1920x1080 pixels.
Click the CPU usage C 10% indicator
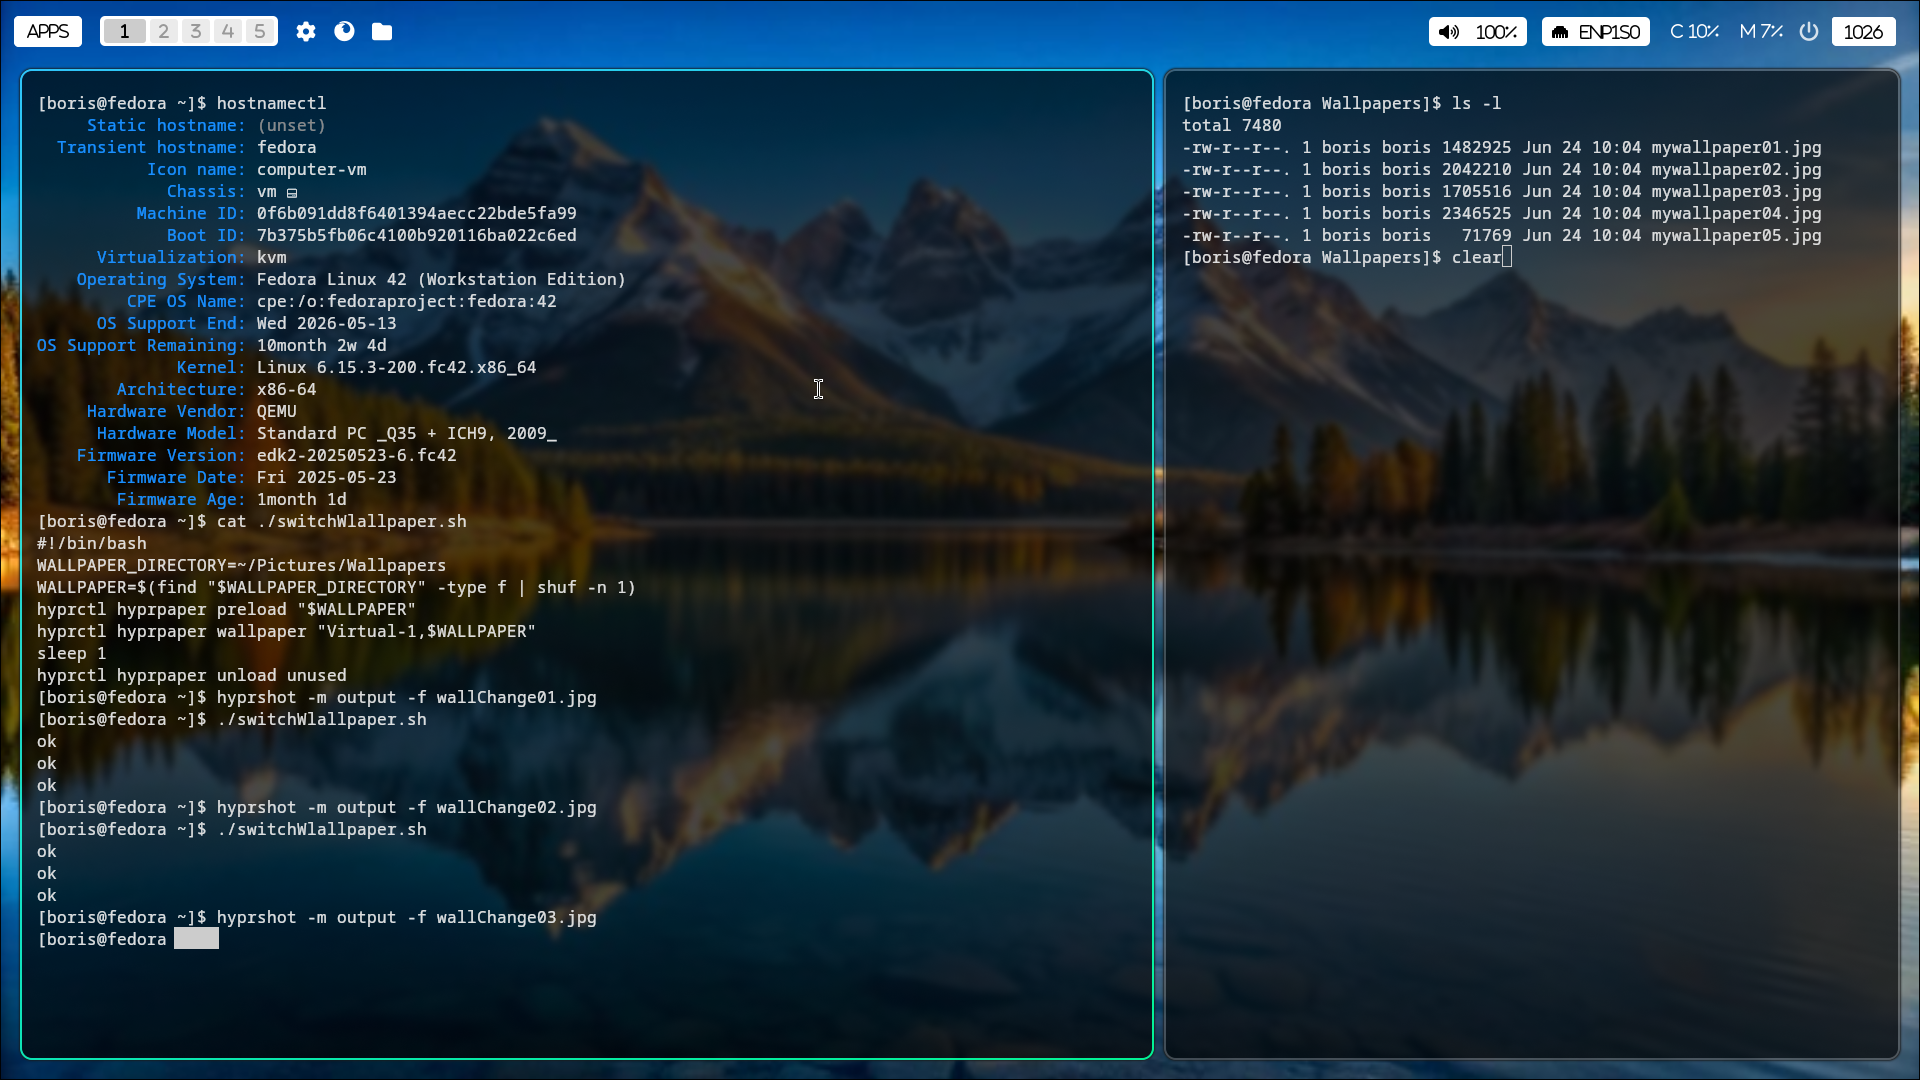pos(1694,32)
